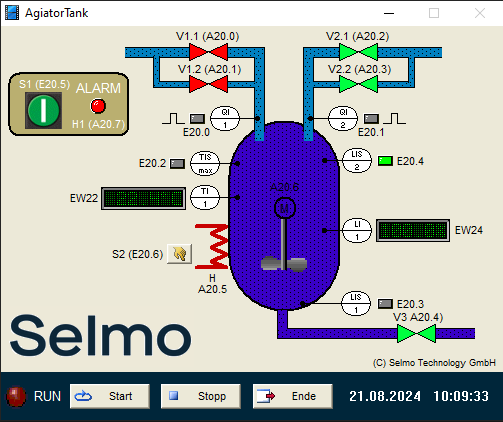This screenshot has width=503, height=422.
Task: Click the Ende exit button
Action: [293, 396]
